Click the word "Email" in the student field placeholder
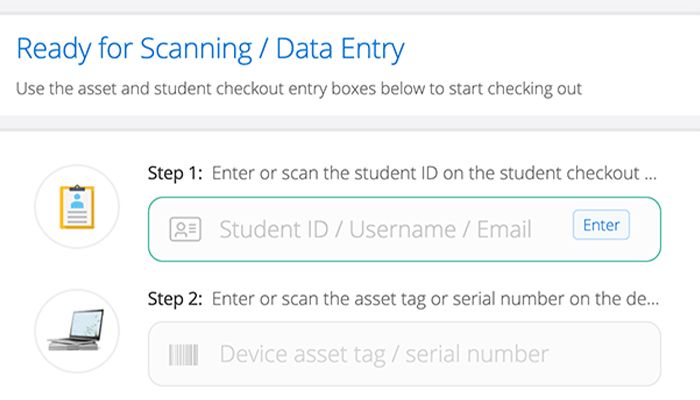The height and width of the screenshot is (400, 700). click(x=503, y=229)
